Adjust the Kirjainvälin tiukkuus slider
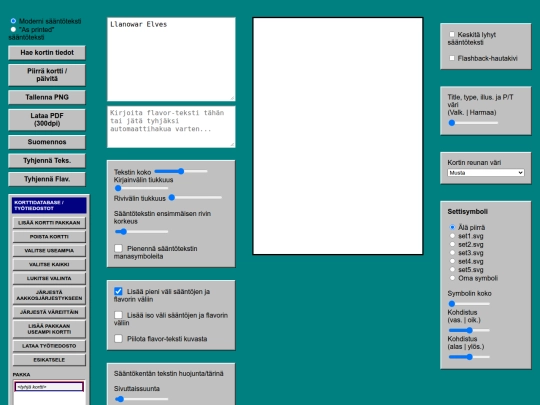The image size is (540, 405). tap(141, 188)
